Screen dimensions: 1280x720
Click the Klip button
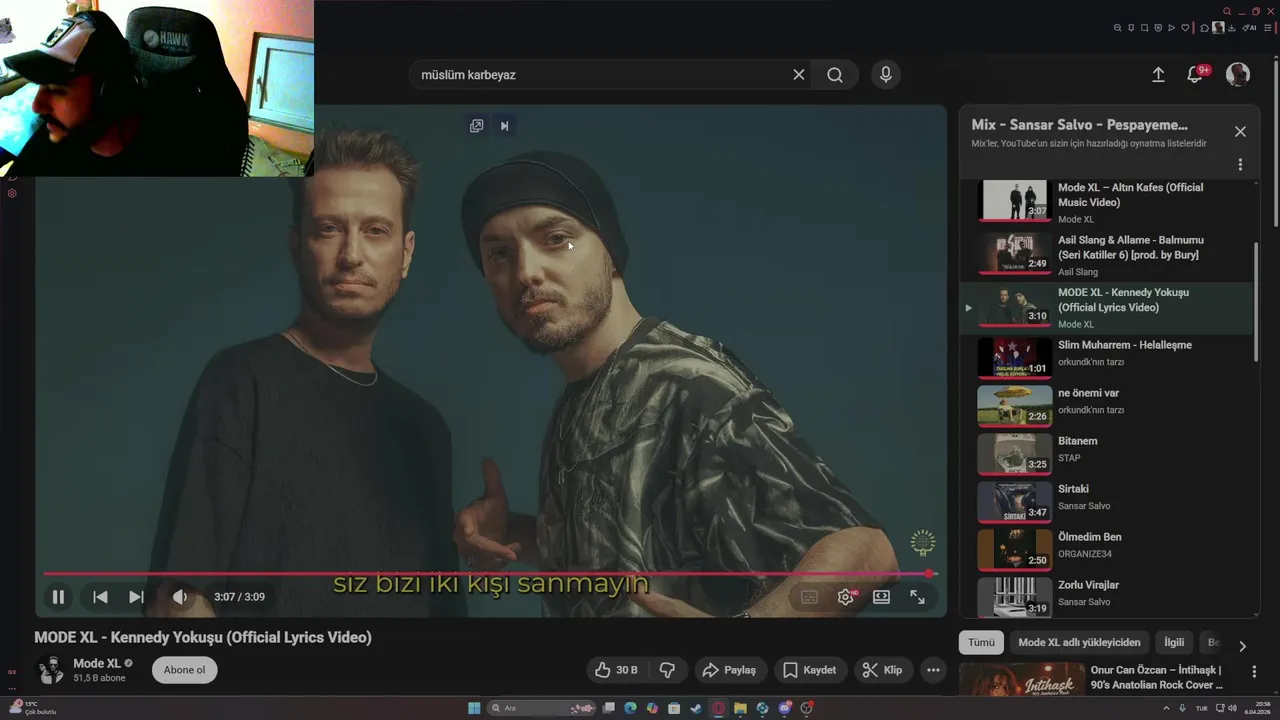pyautogui.click(x=882, y=670)
